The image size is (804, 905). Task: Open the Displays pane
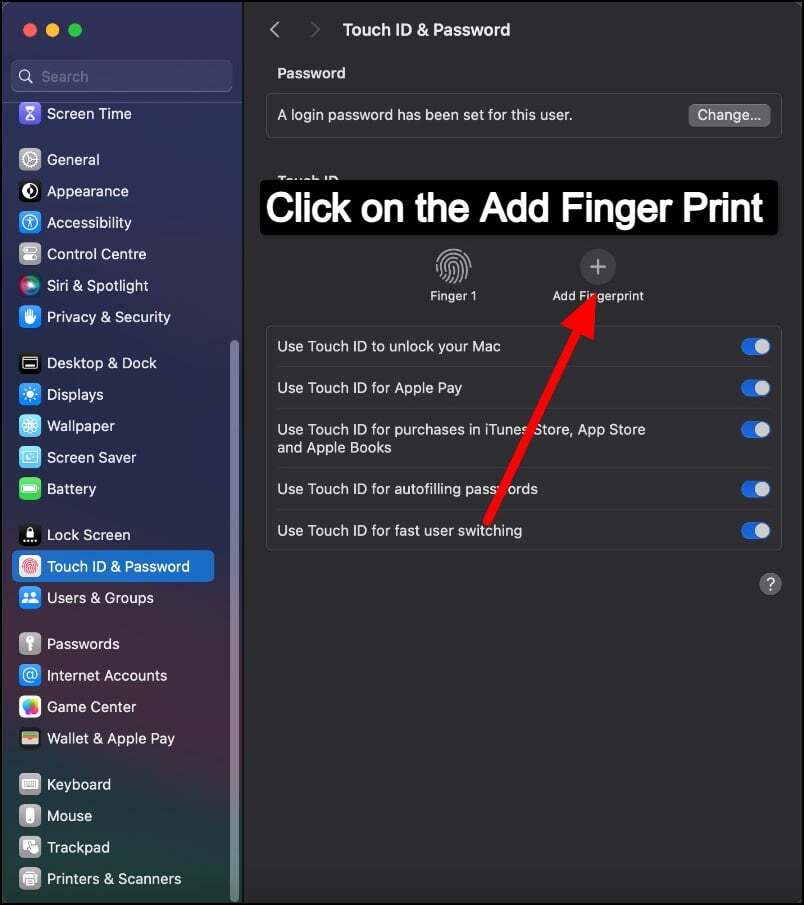pos(113,394)
